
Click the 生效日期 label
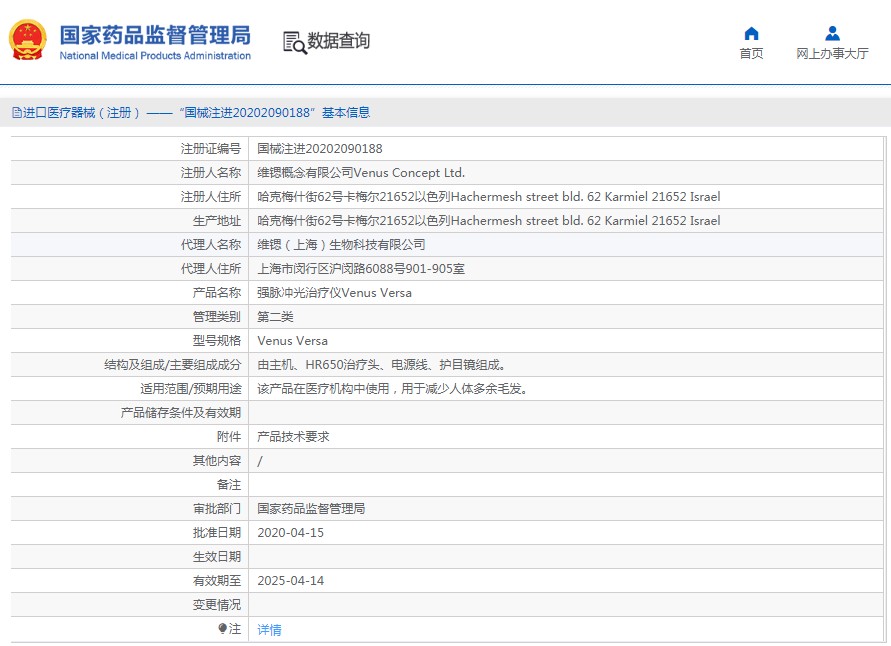coord(217,557)
